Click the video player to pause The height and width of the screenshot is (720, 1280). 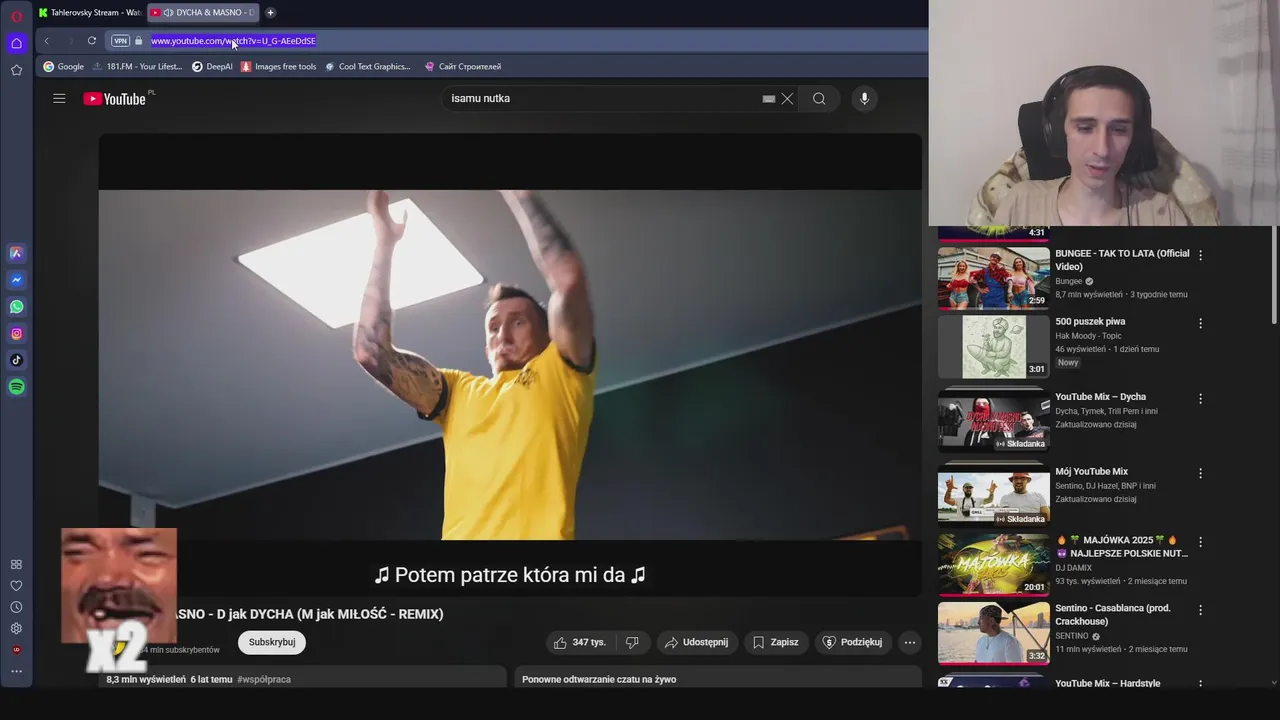coord(510,365)
